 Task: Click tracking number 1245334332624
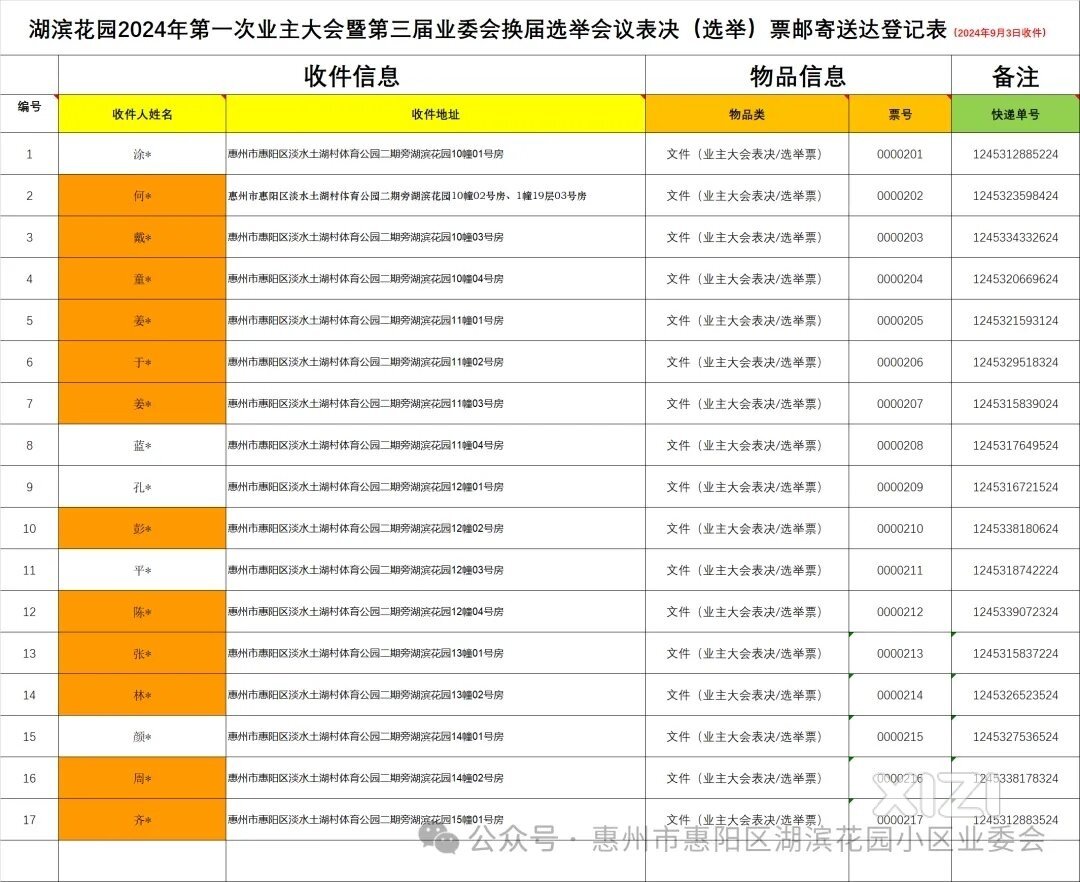tap(1015, 238)
